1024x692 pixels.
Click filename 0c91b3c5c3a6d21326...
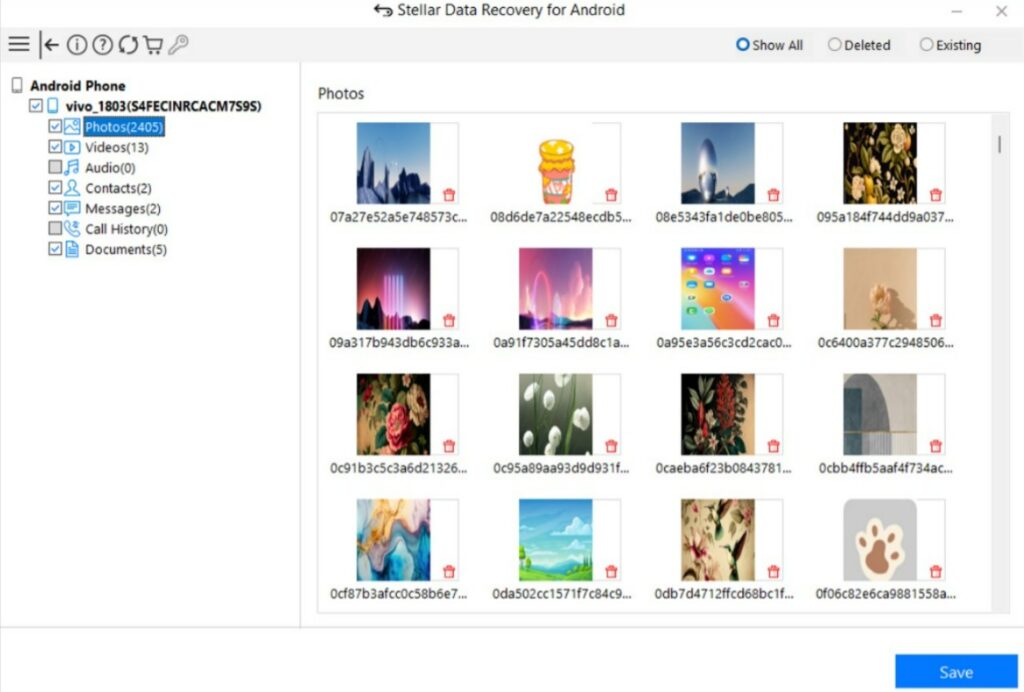tap(398, 468)
